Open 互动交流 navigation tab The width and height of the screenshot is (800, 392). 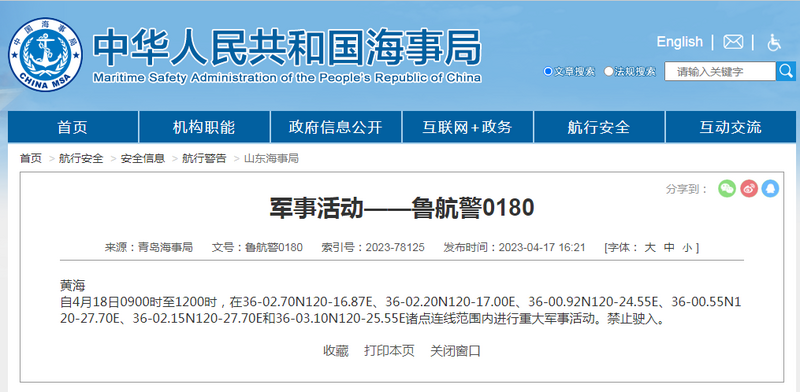click(x=731, y=127)
